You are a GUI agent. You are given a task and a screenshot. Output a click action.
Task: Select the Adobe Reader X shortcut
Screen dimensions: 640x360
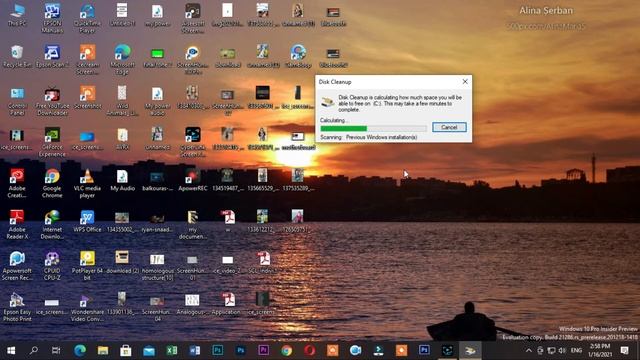[x=17, y=224]
